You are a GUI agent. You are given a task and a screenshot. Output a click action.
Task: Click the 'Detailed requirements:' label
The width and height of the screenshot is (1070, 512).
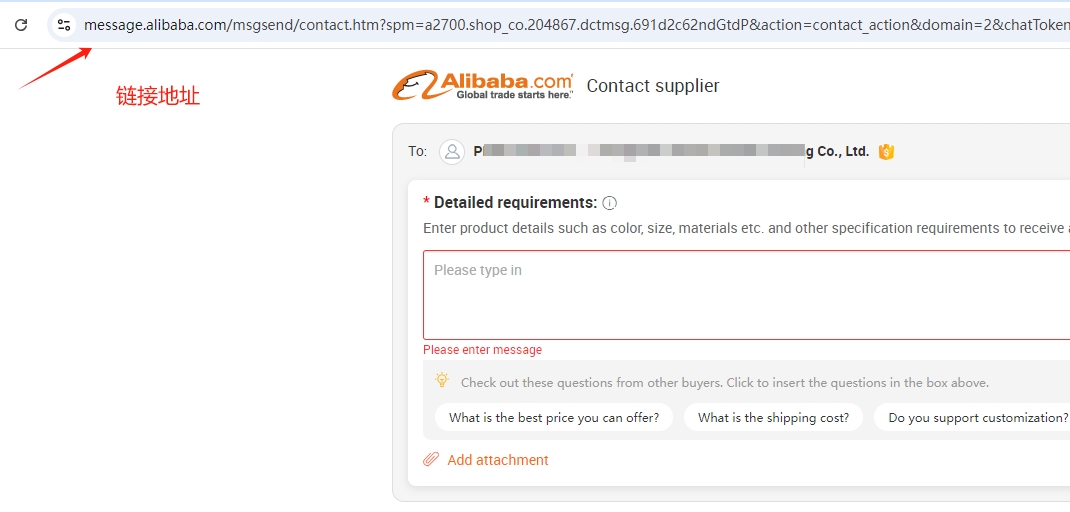coord(515,203)
